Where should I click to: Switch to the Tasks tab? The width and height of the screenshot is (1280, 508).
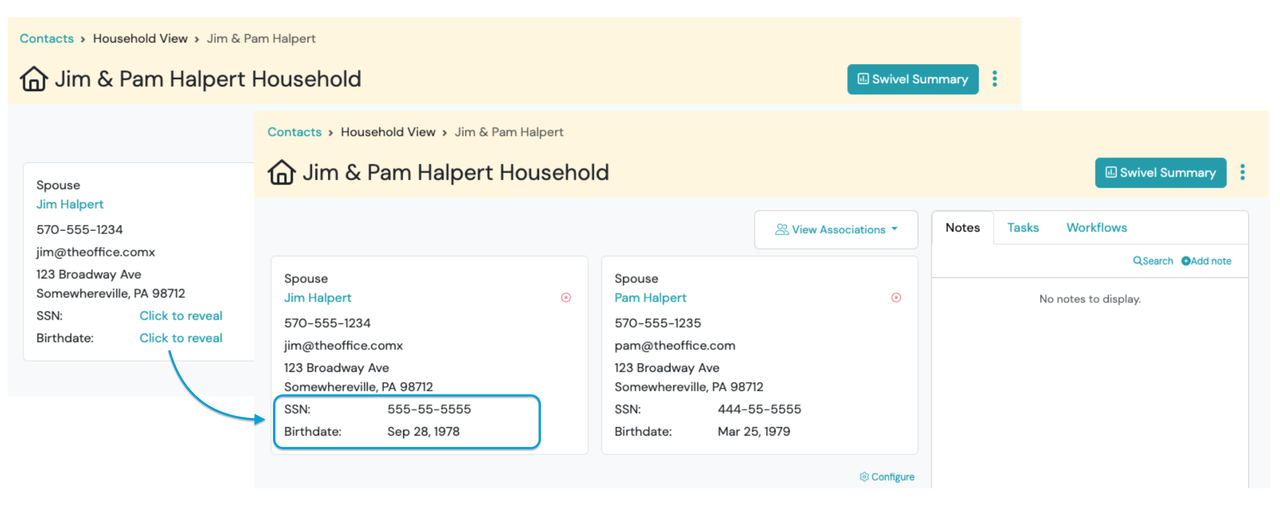pos(1022,228)
